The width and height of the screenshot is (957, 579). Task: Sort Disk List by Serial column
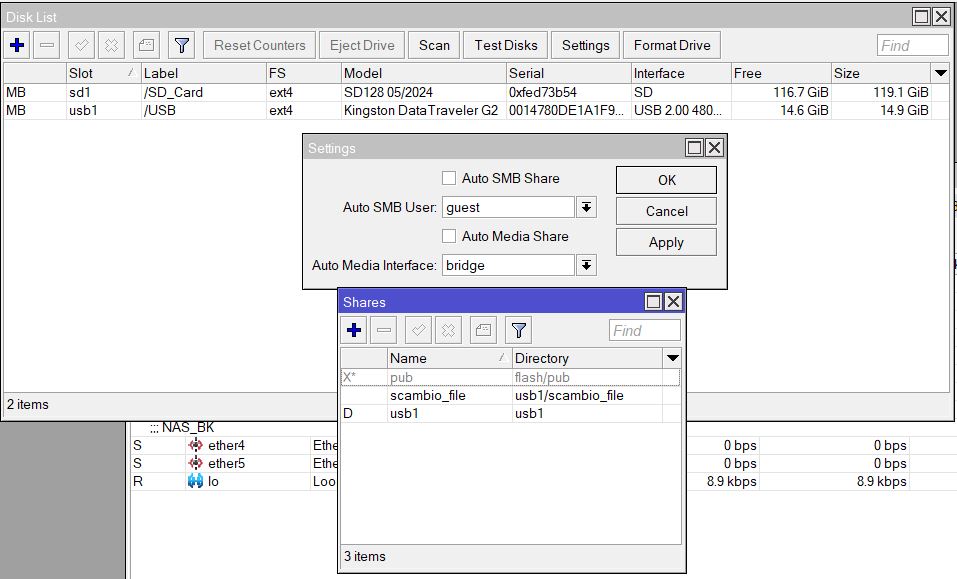[569, 73]
